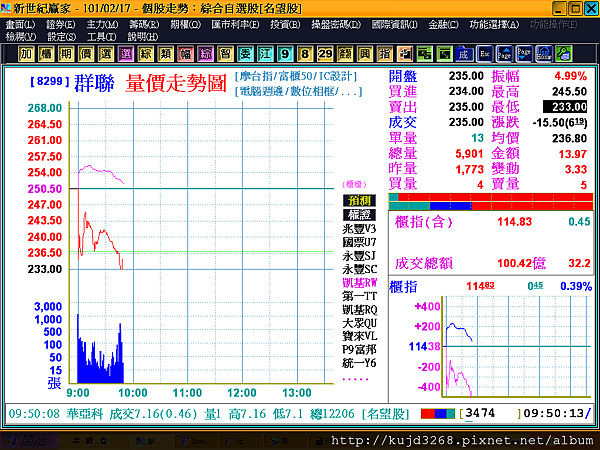Open the 畫面(L) menu
The height and width of the screenshot is (450, 600).
pyautogui.click(x=20, y=25)
